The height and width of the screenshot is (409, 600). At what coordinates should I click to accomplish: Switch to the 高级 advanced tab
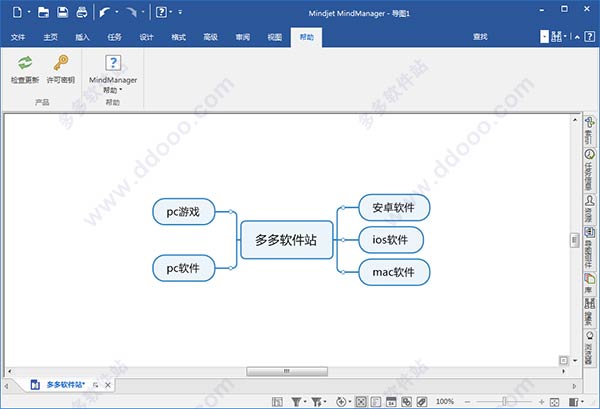tap(210, 37)
